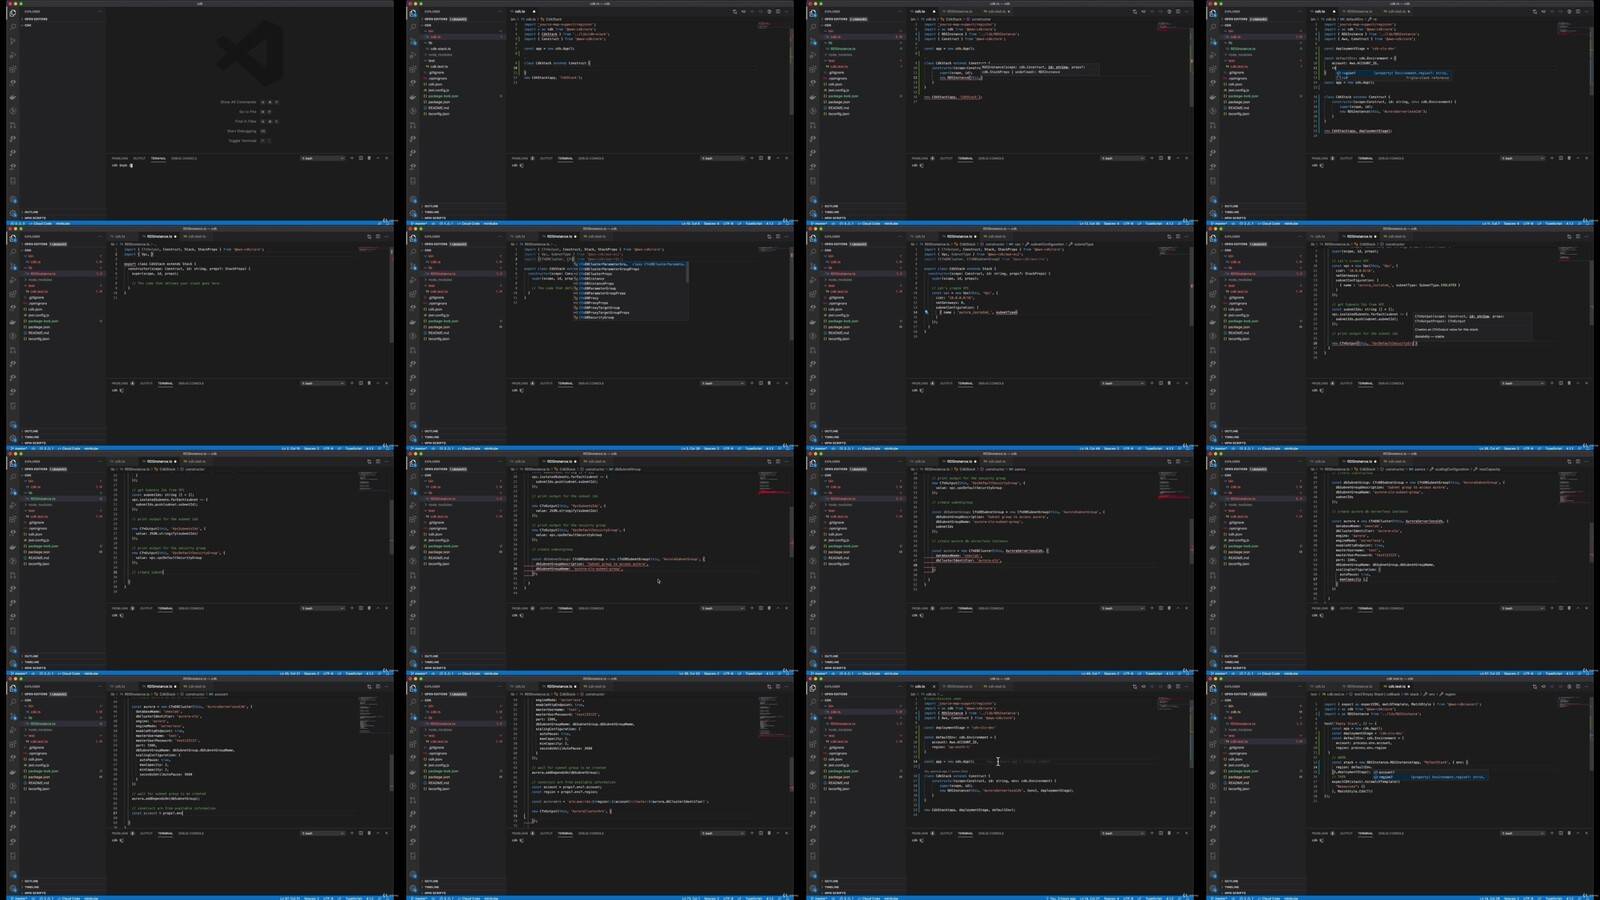The height and width of the screenshot is (900, 1600).
Task: Open the last thumbnail in the second row
Action: coord(1400,337)
